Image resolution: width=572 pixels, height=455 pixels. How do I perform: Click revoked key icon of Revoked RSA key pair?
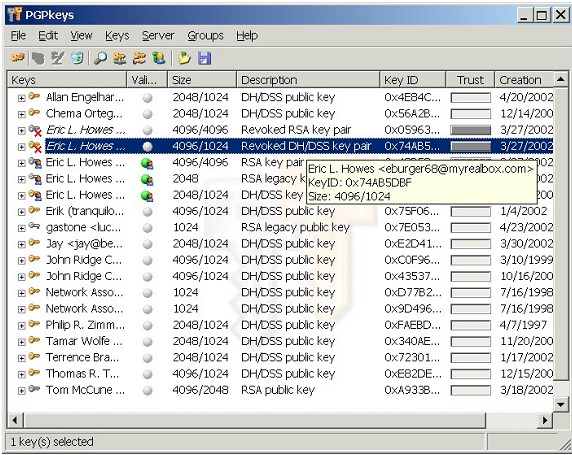[x=35, y=130]
